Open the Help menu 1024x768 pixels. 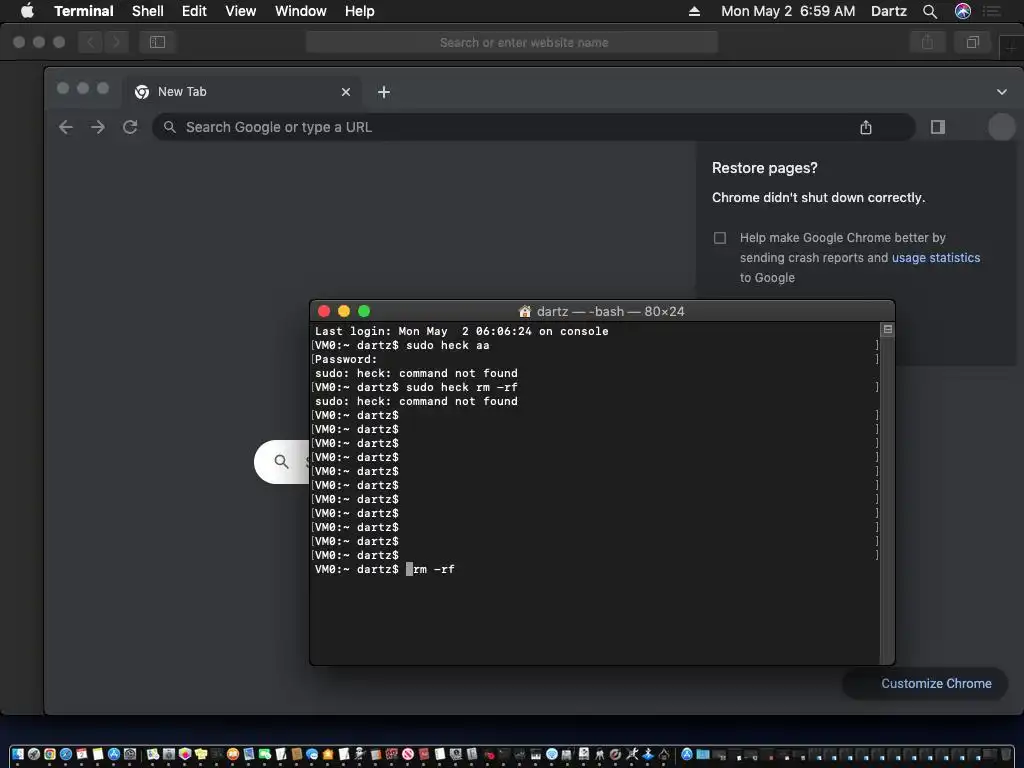pos(360,11)
